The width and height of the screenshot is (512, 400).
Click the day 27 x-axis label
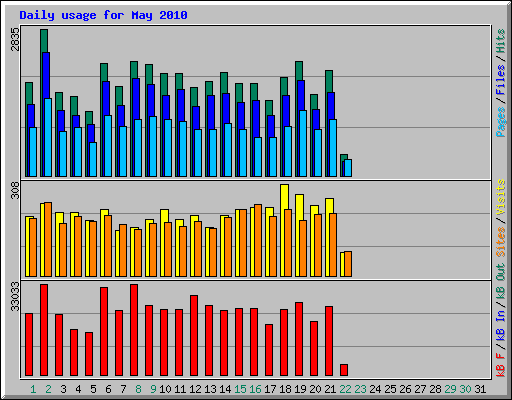(420, 389)
